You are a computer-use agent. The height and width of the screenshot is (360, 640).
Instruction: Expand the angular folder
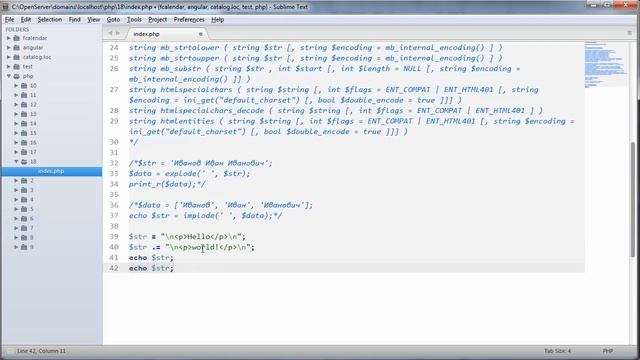coord(9,47)
